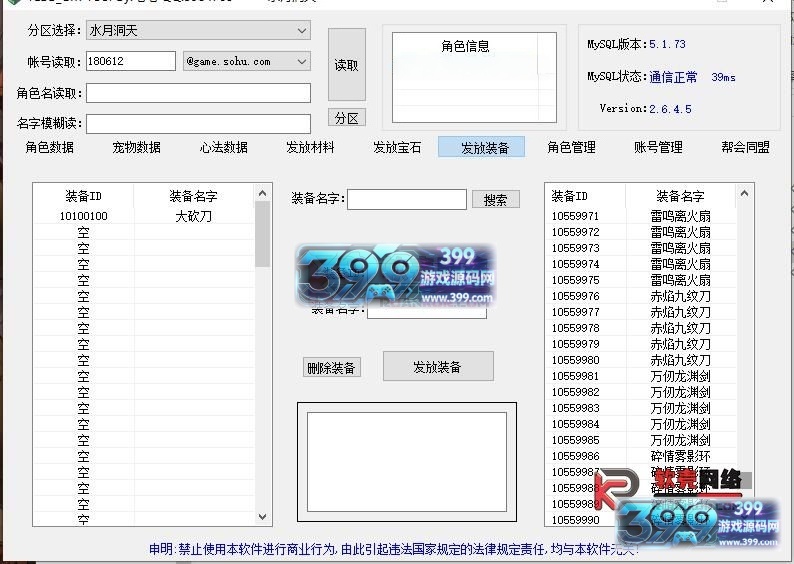Go to the 角色管理 tab
The width and height of the screenshot is (794, 564).
coord(571,147)
